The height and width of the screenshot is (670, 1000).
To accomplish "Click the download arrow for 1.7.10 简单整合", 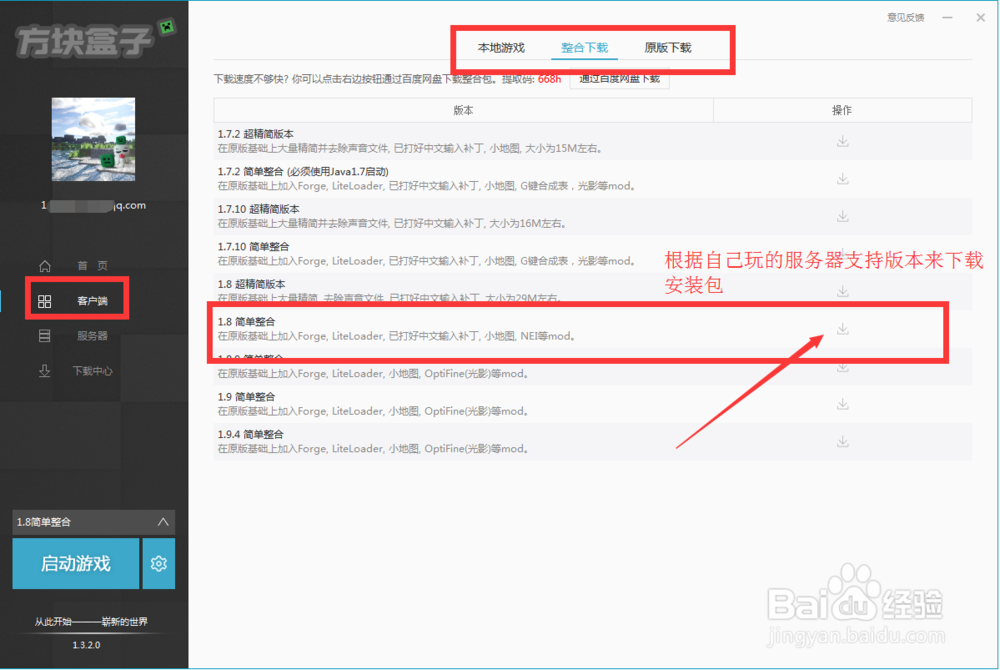I will pos(842,253).
